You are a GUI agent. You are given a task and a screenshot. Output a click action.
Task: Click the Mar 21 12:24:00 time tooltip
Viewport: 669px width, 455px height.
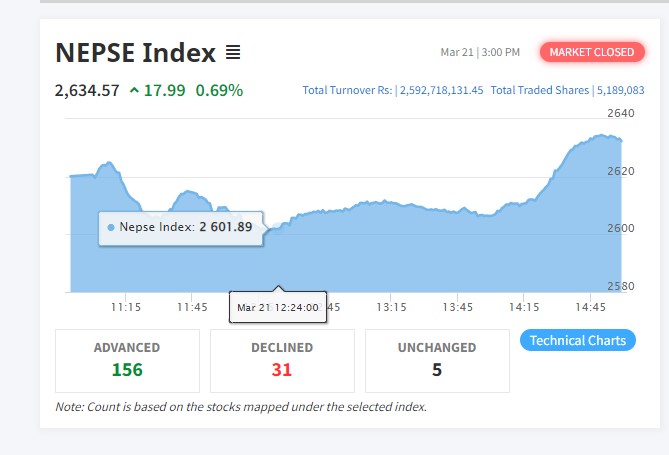click(278, 307)
